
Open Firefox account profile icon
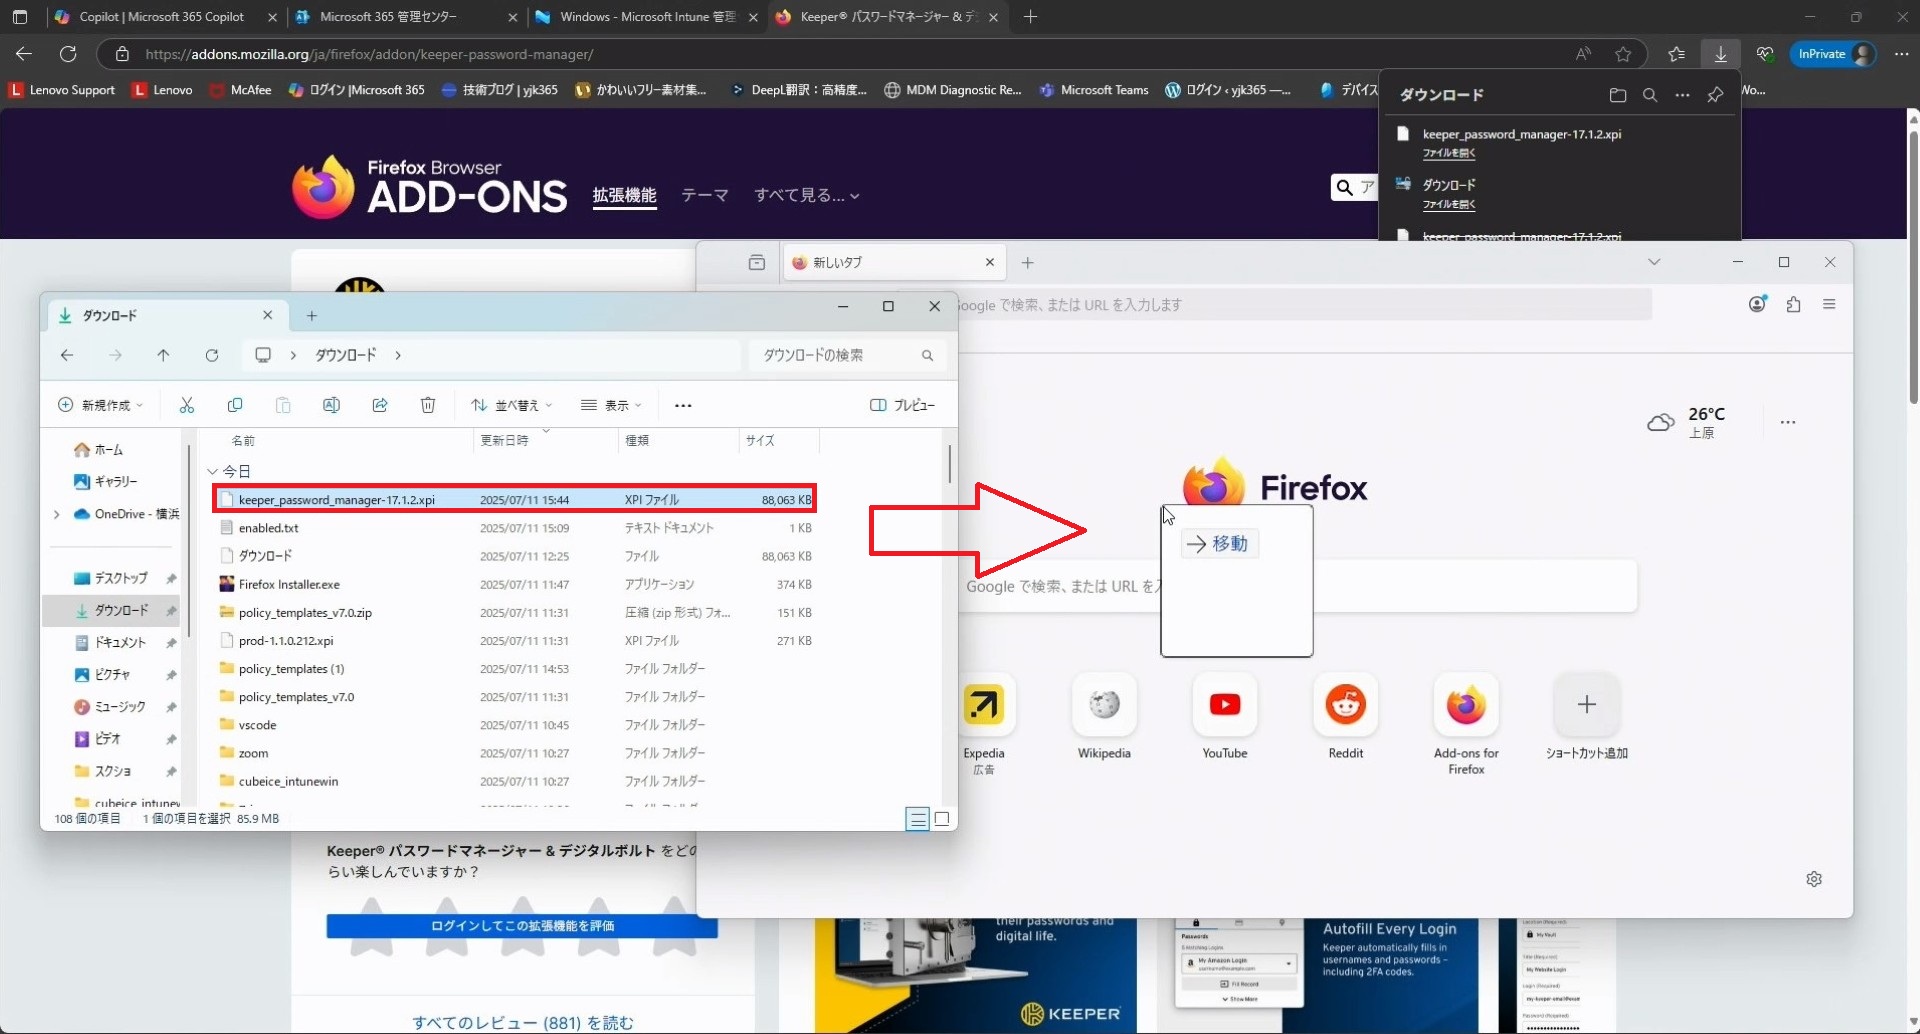click(x=1757, y=305)
